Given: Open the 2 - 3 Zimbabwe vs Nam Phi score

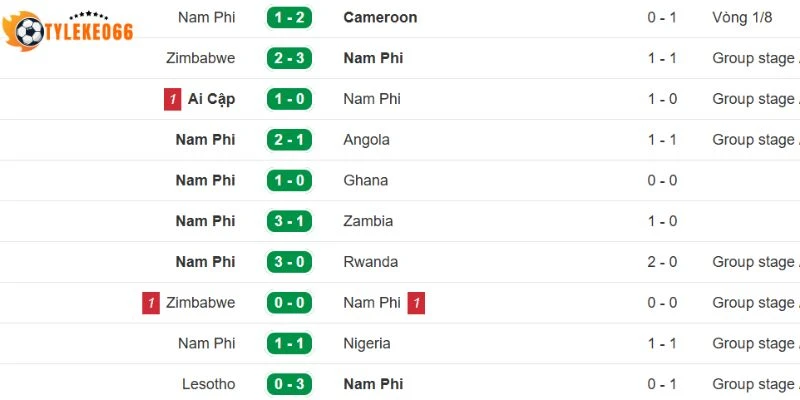Looking at the screenshot, I should (289, 58).
